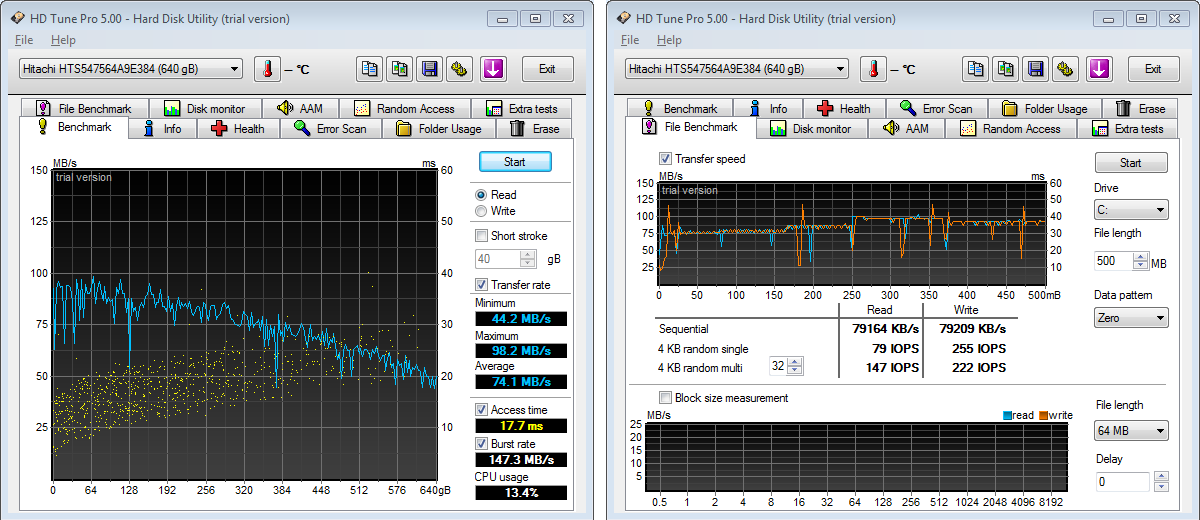Viewport: 1200px width, 520px height.
Task: Click the thermometer temperature icon in left window
Action: tap(267, 69)
